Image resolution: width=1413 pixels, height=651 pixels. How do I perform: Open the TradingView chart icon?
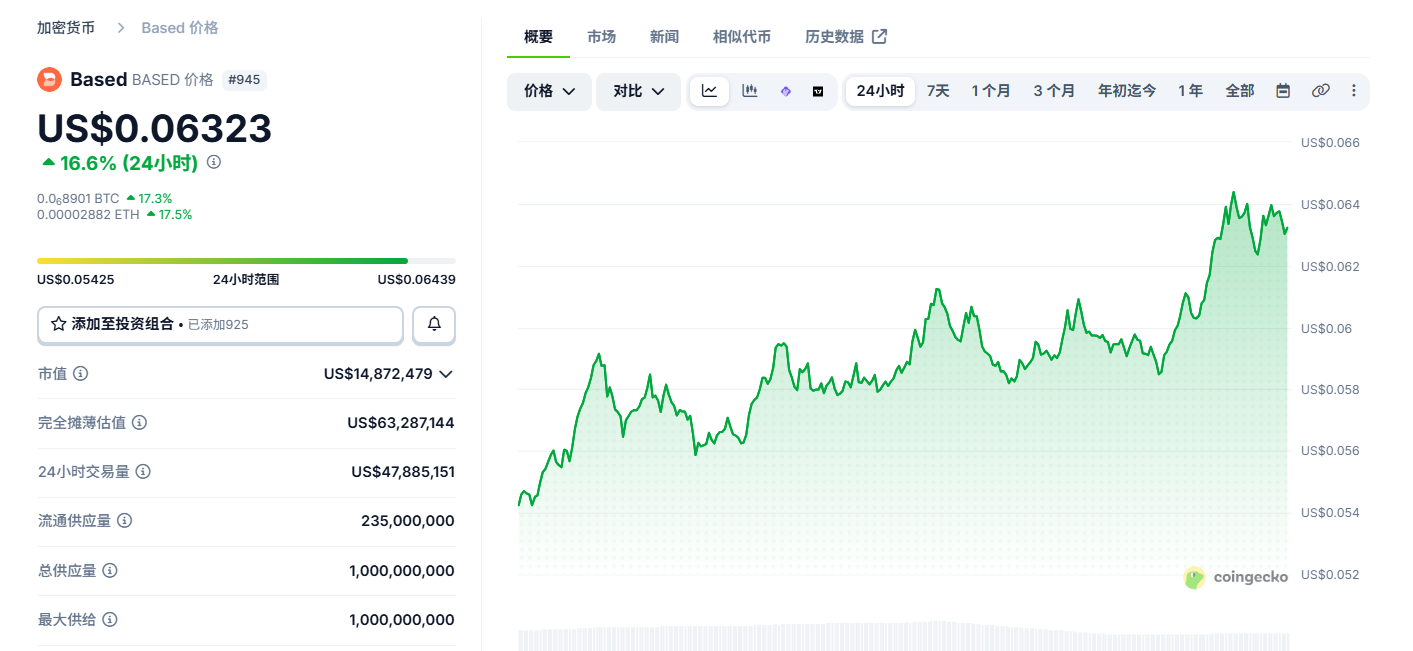(818, 91)
